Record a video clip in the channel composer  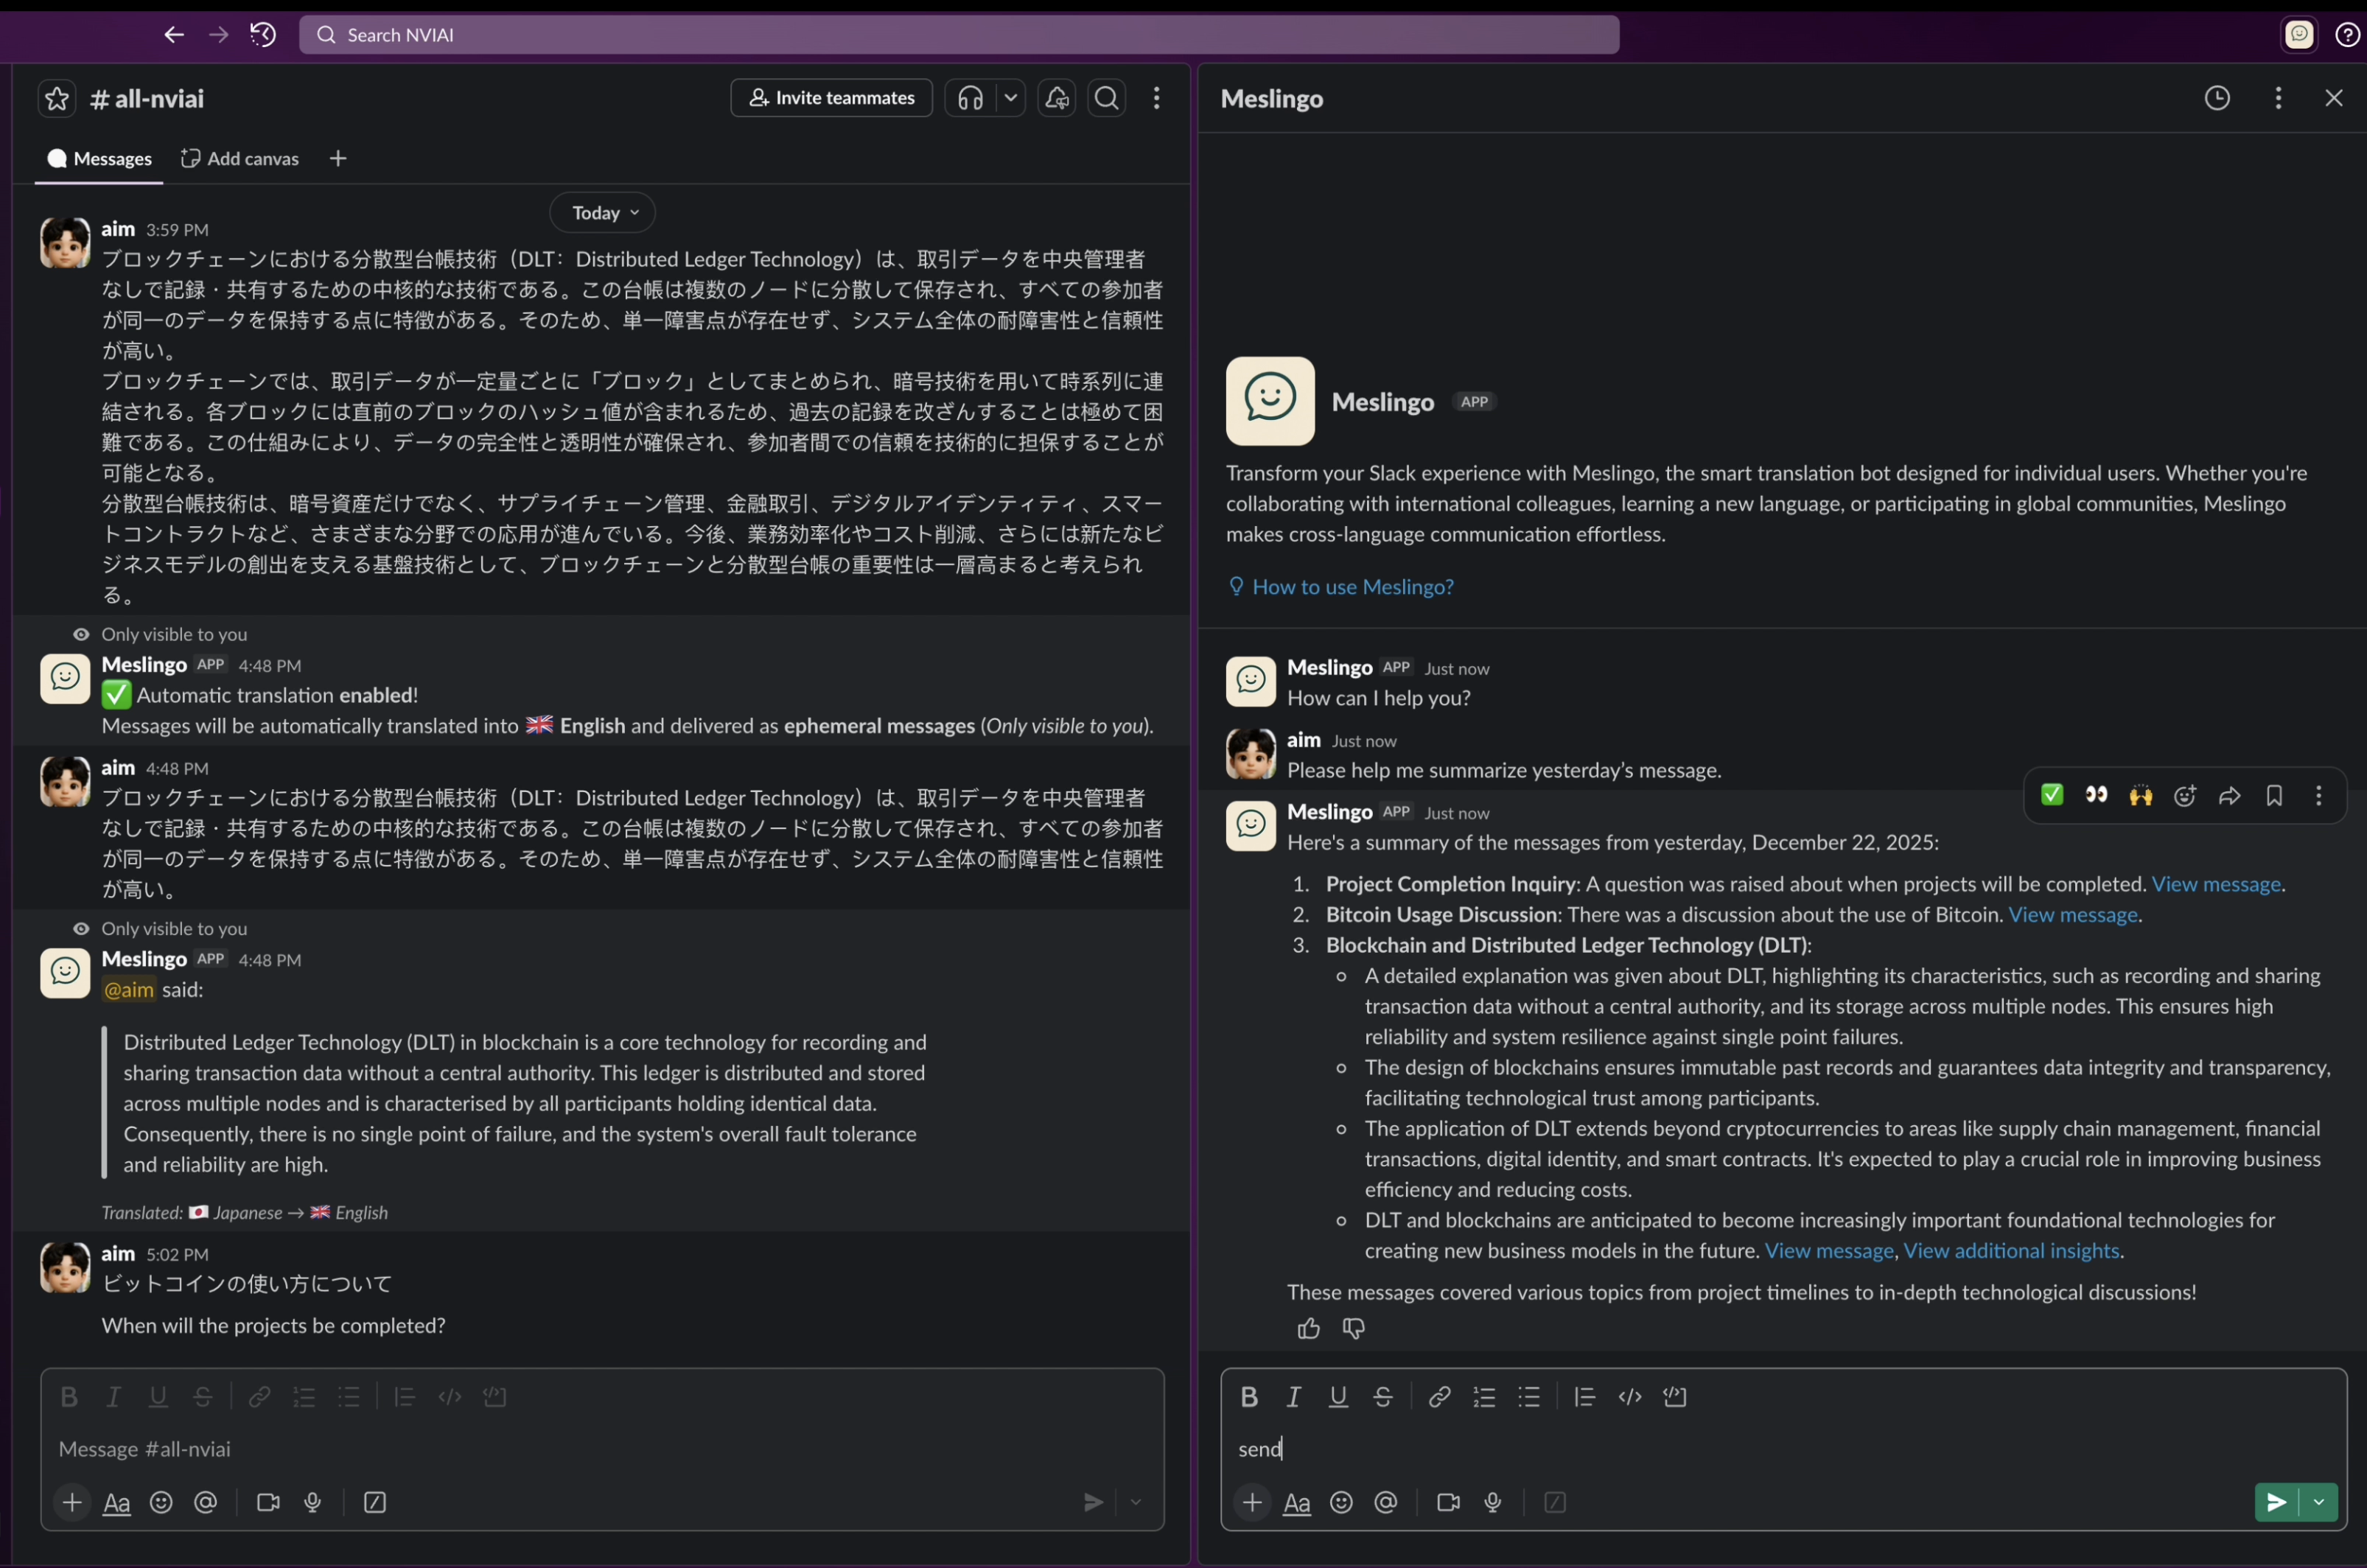click(x=267, y=1502)
